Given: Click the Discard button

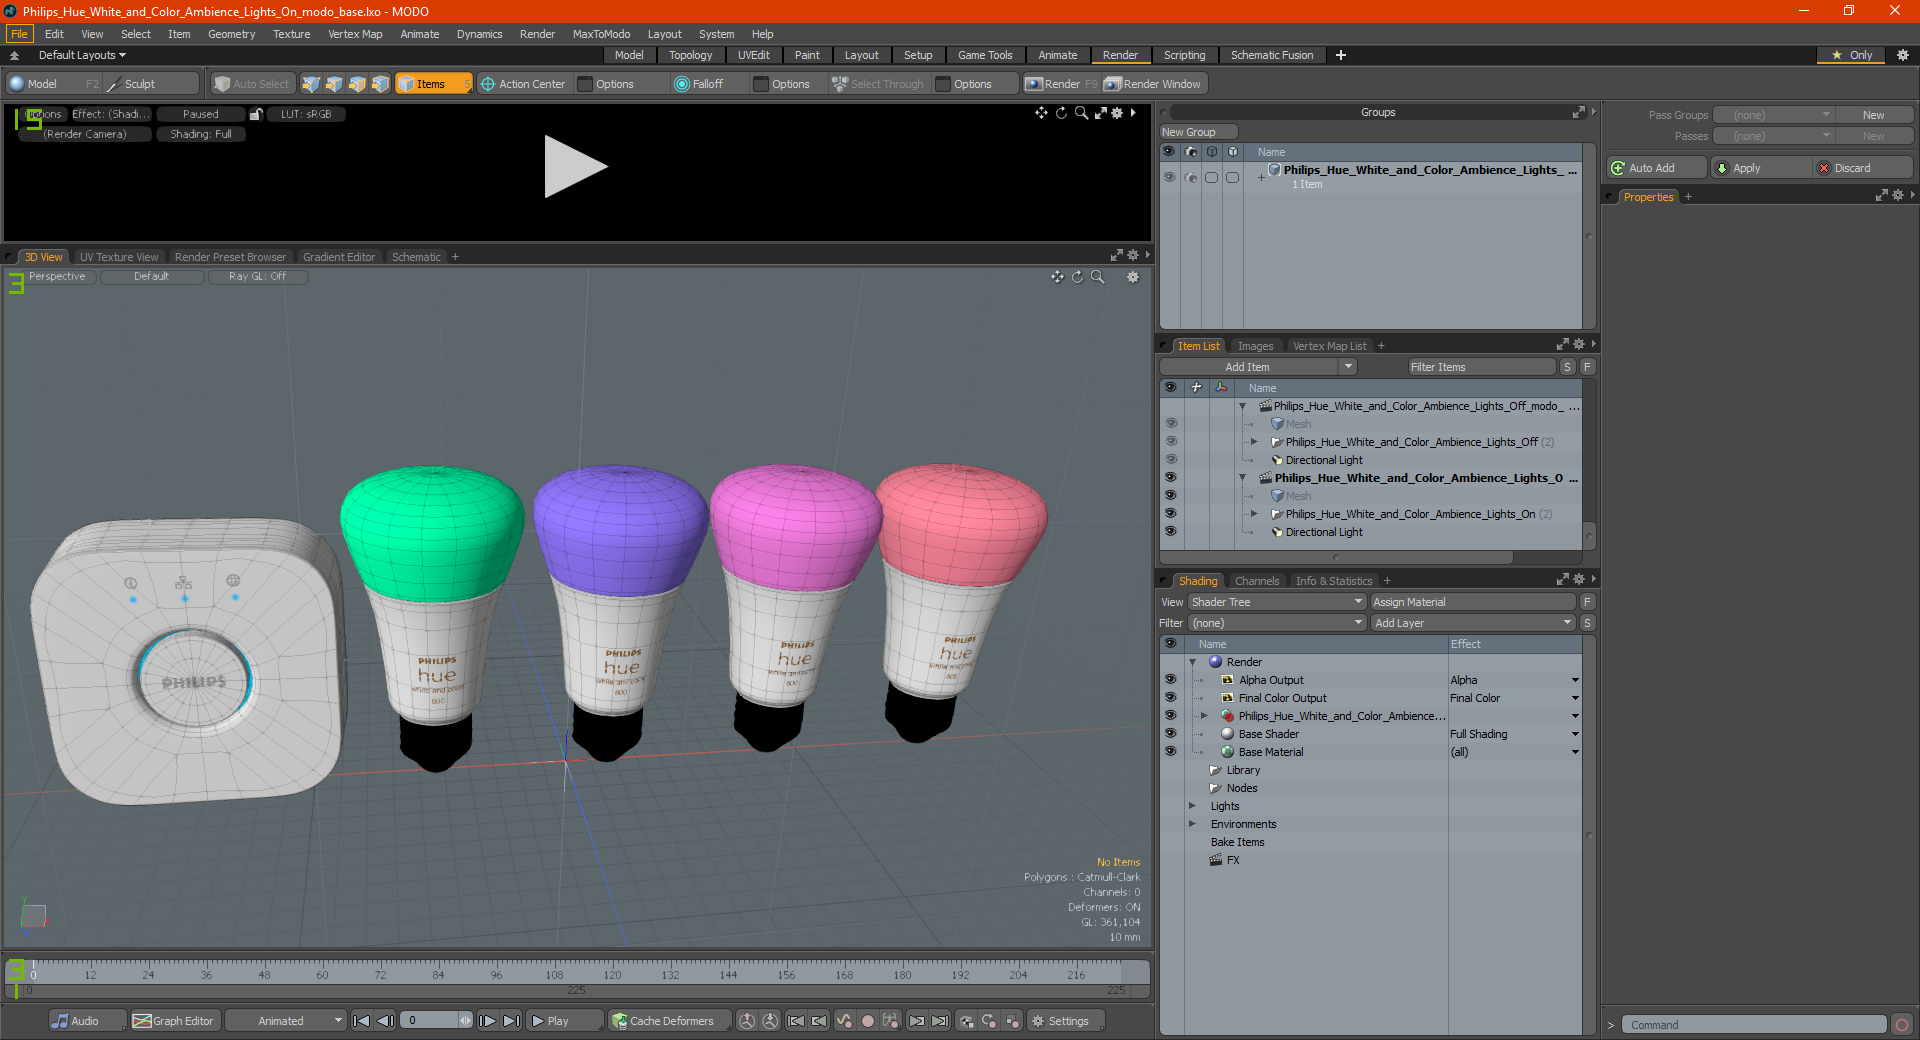Looking at the screenshot, I should (1862, 168).
